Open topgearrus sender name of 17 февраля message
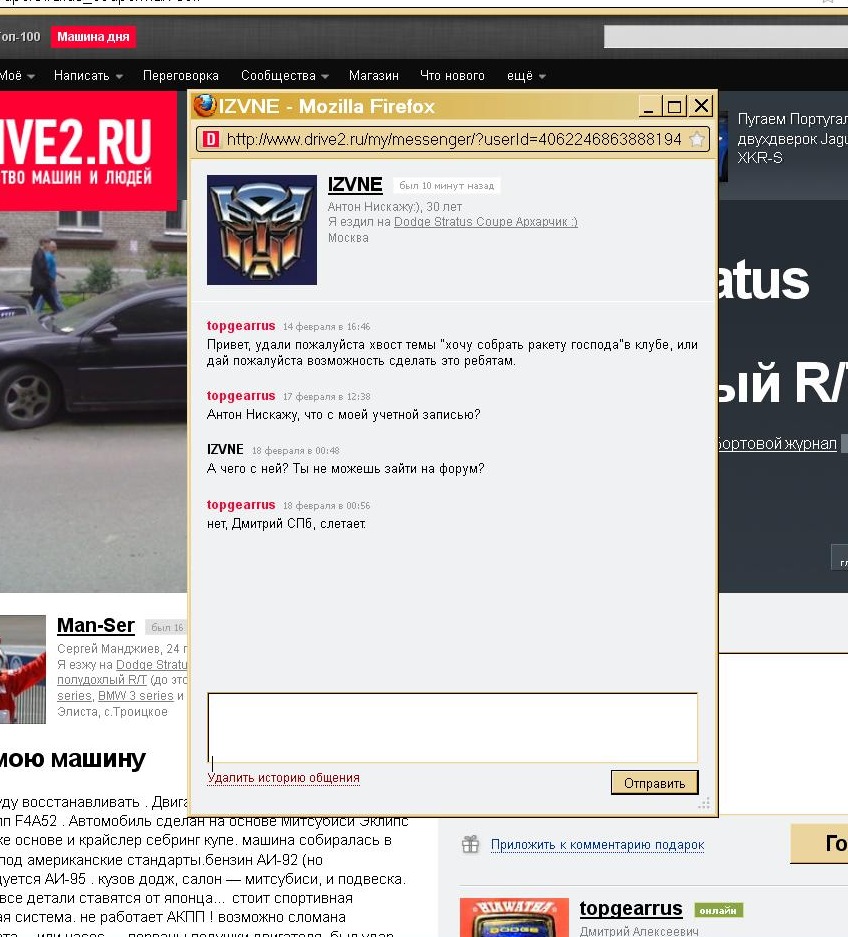 pyautogui.click(x=241, y=396)
